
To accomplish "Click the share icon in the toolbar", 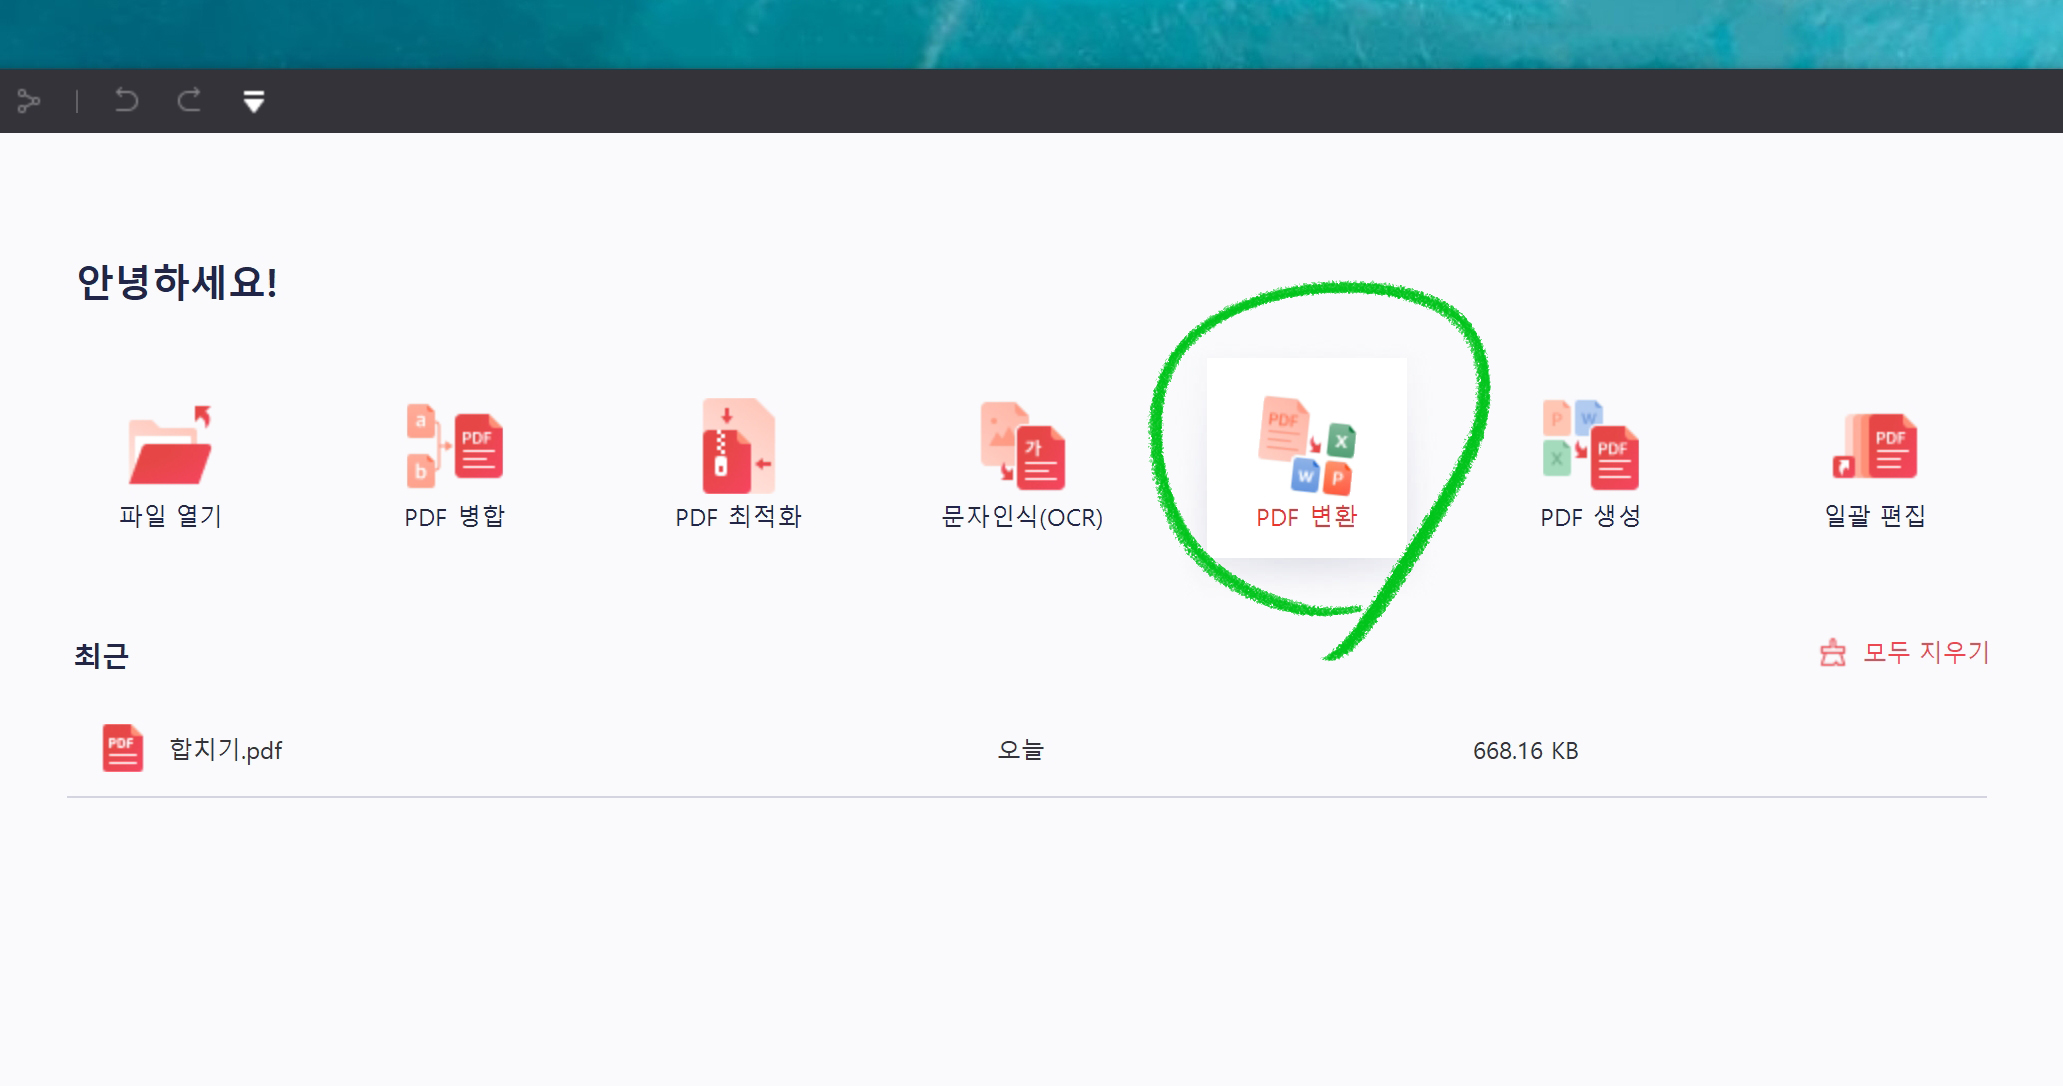I will [x=30, y=101].
